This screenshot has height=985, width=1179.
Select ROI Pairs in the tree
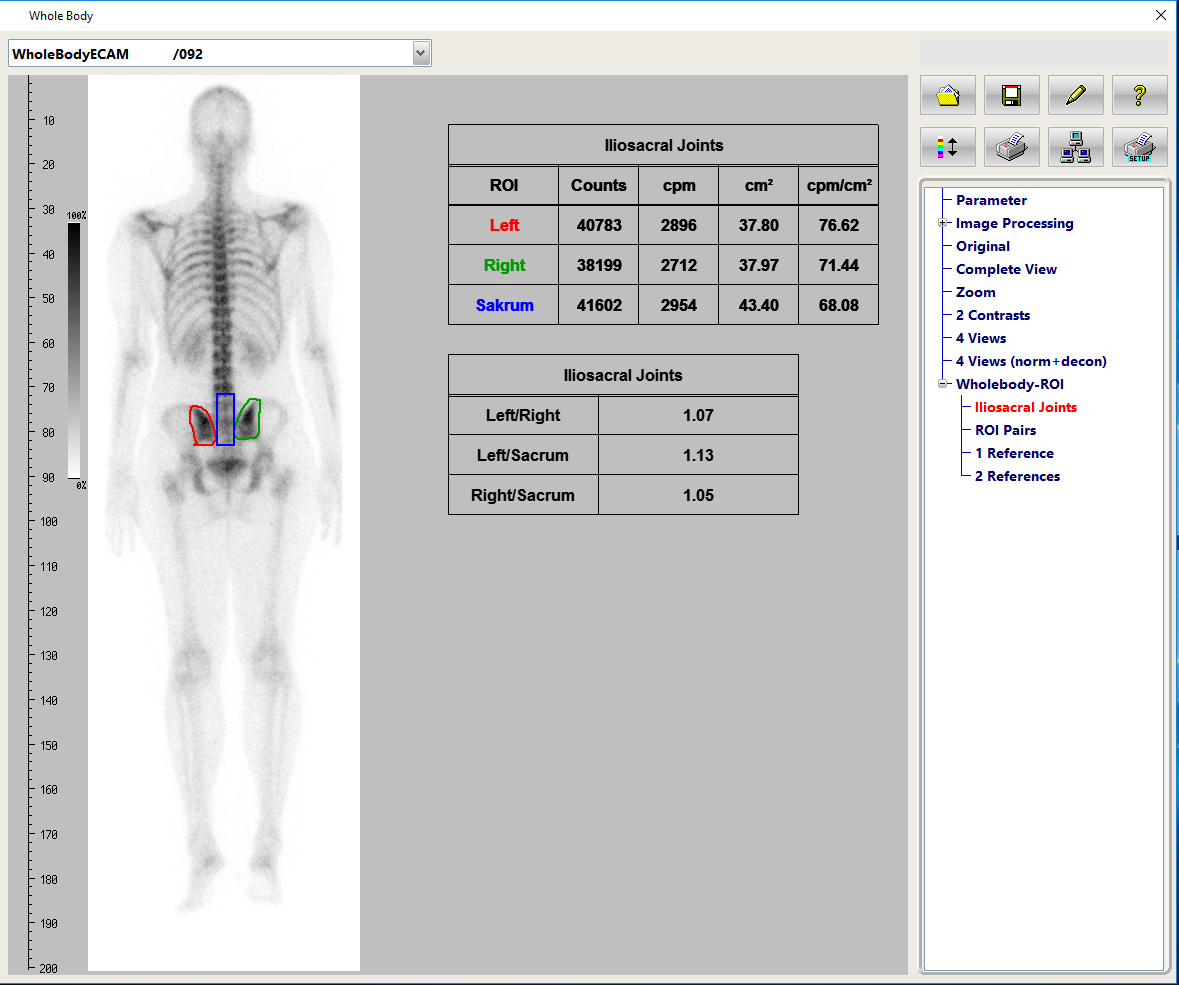1005,430
